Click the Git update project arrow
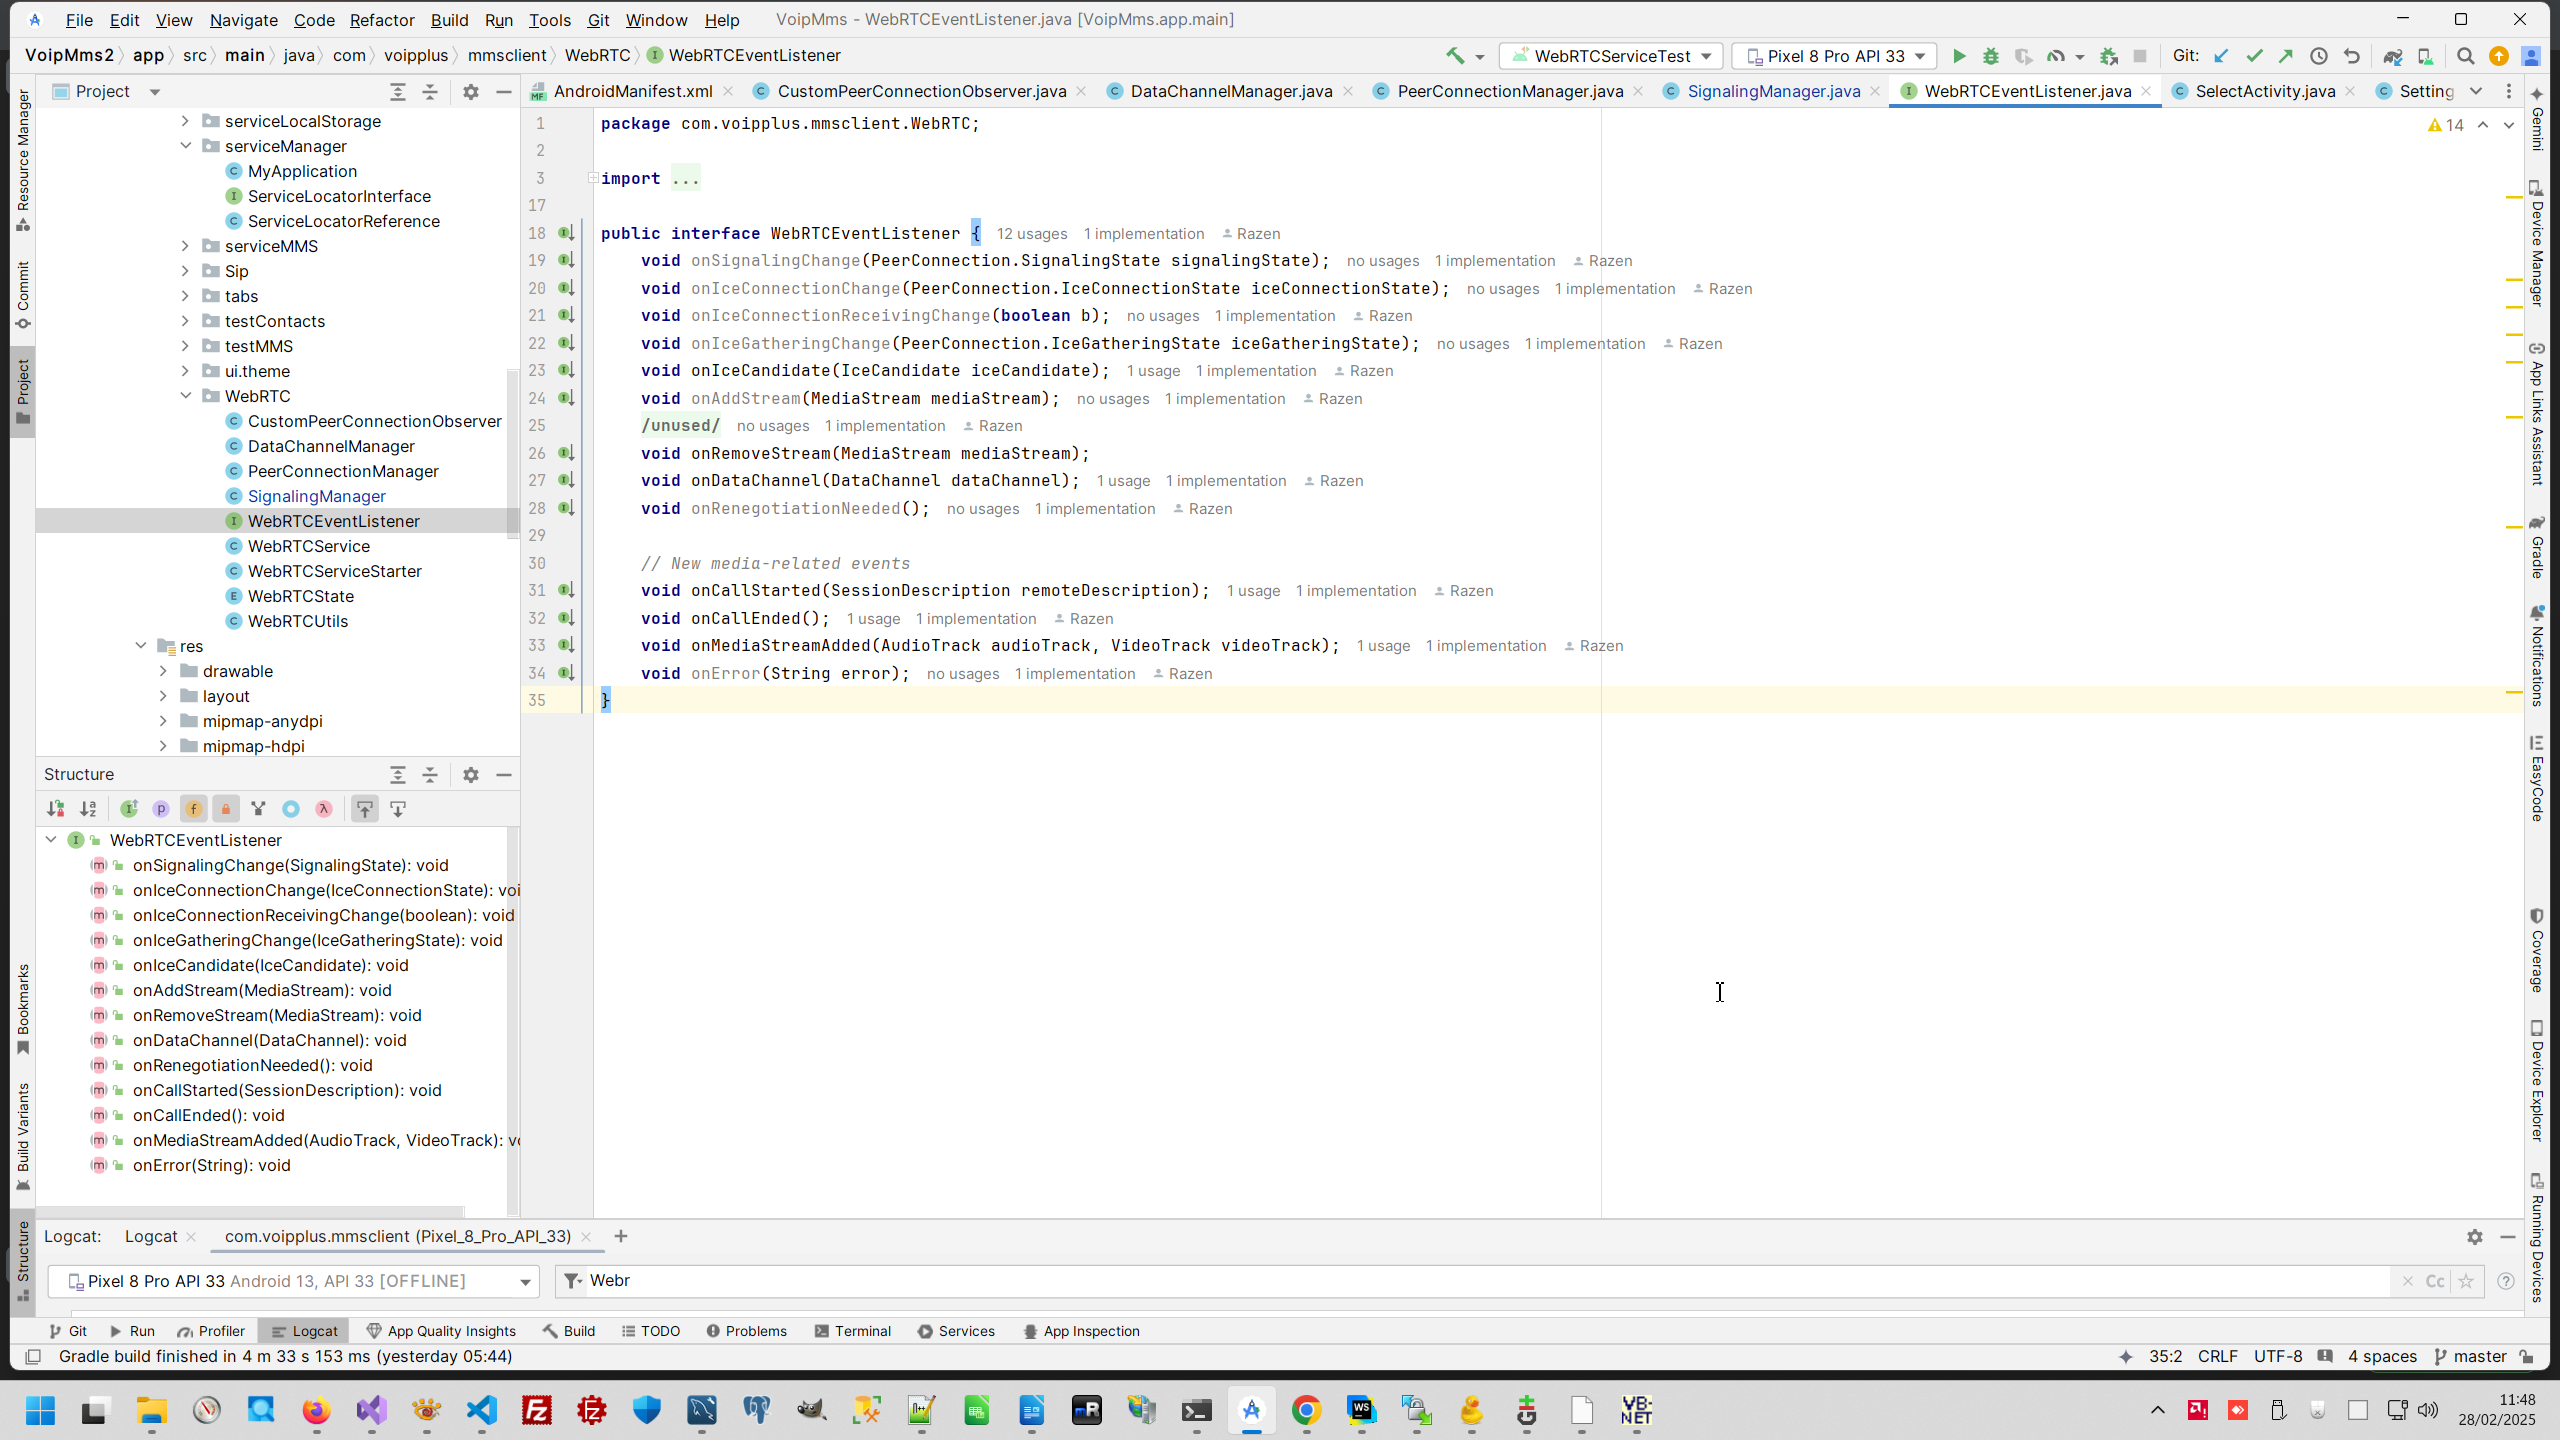2560x1440 pixels. 2221,56
